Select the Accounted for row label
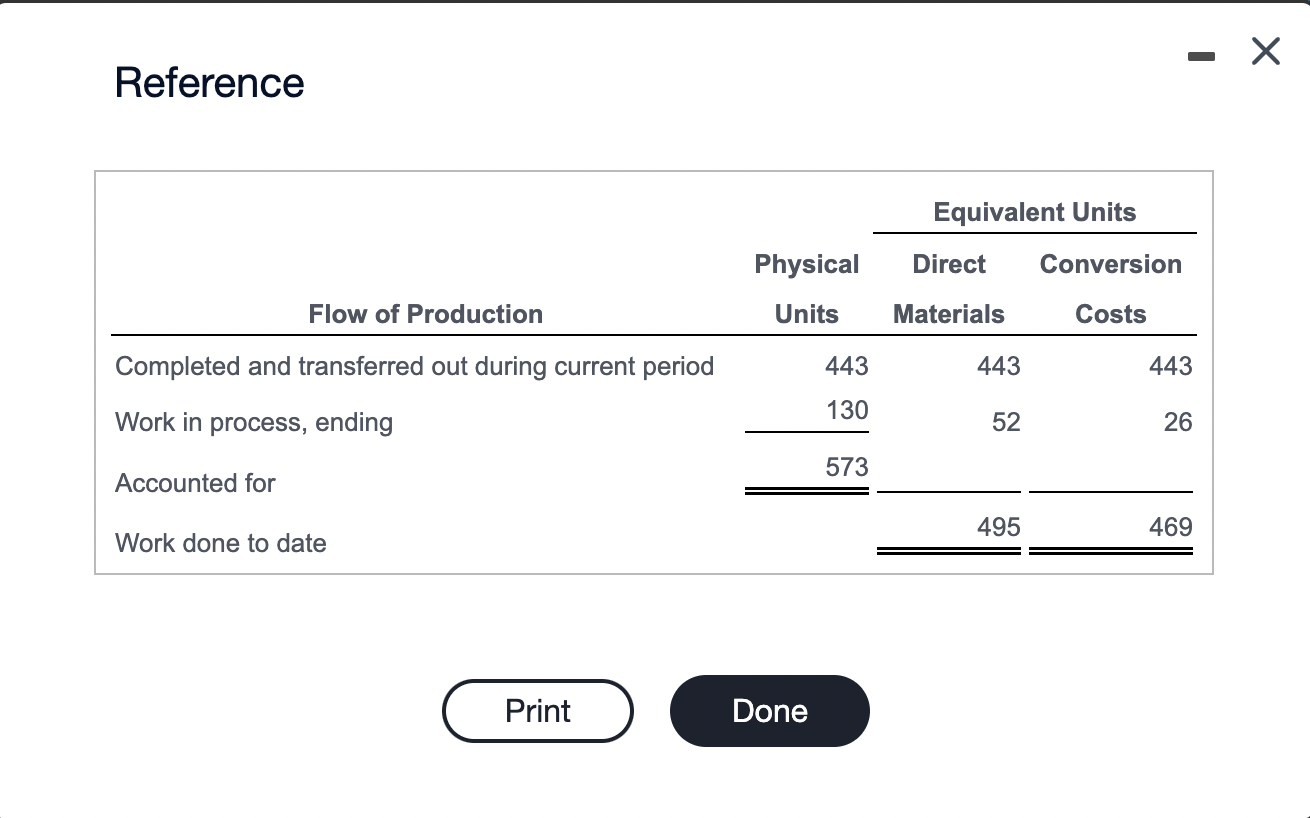This screenshot has height=818, width=1310. click(195, 483)
